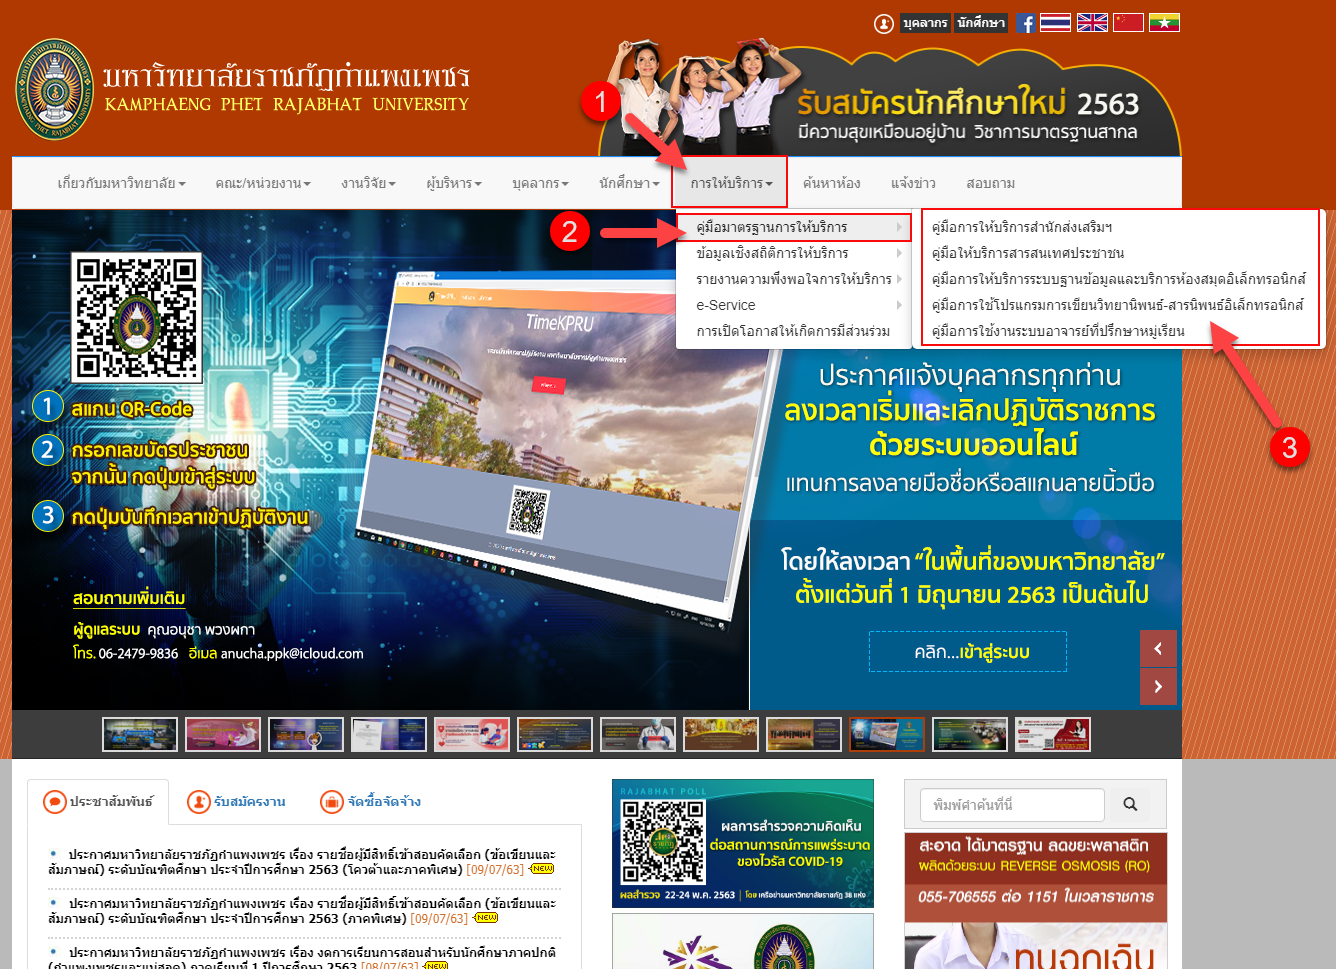Open the แจ้งข่าว nav link

914,183
